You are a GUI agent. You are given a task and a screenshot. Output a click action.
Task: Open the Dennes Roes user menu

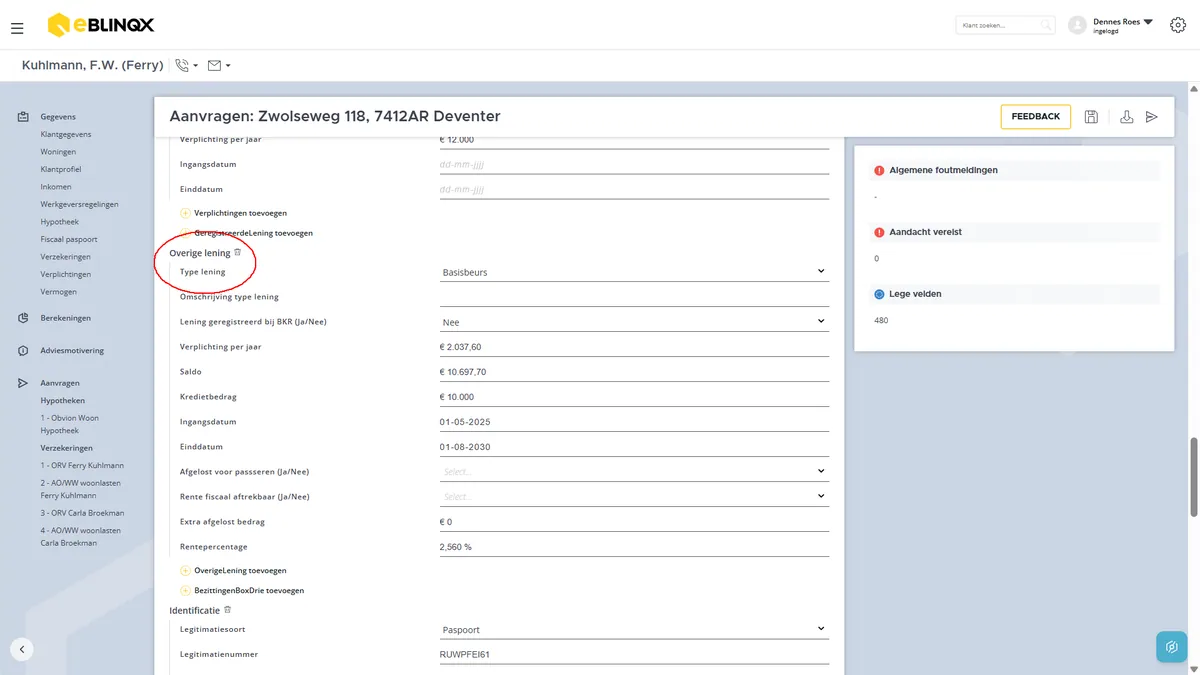pyautogui.click(x=1111, y=25)
